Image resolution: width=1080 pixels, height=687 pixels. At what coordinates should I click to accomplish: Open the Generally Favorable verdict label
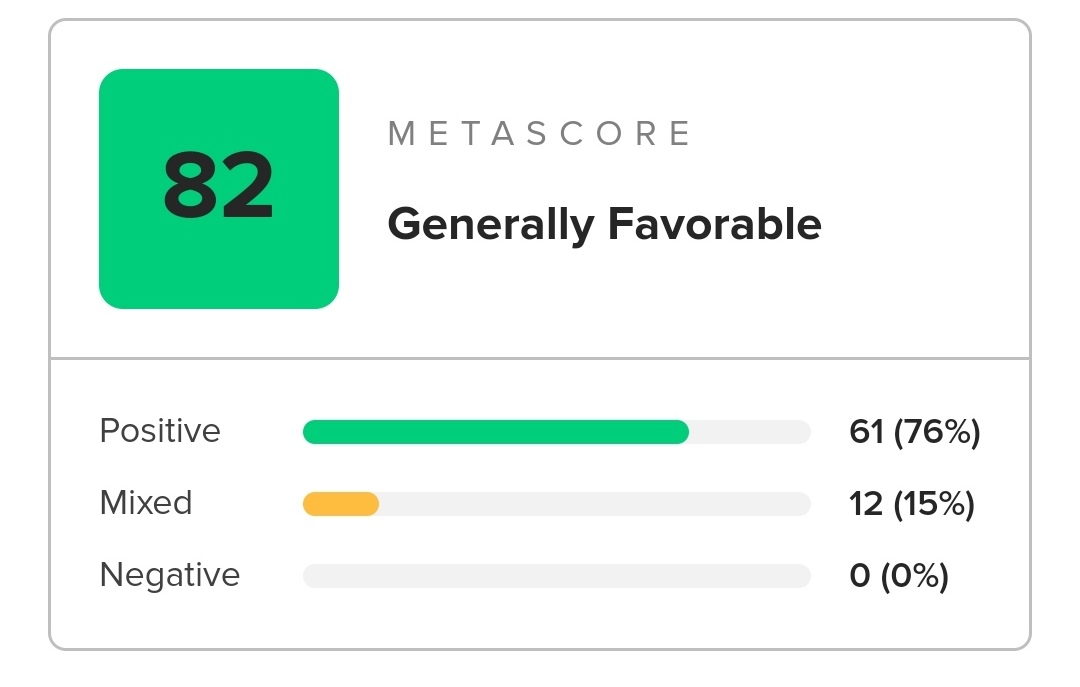point(605,225)
